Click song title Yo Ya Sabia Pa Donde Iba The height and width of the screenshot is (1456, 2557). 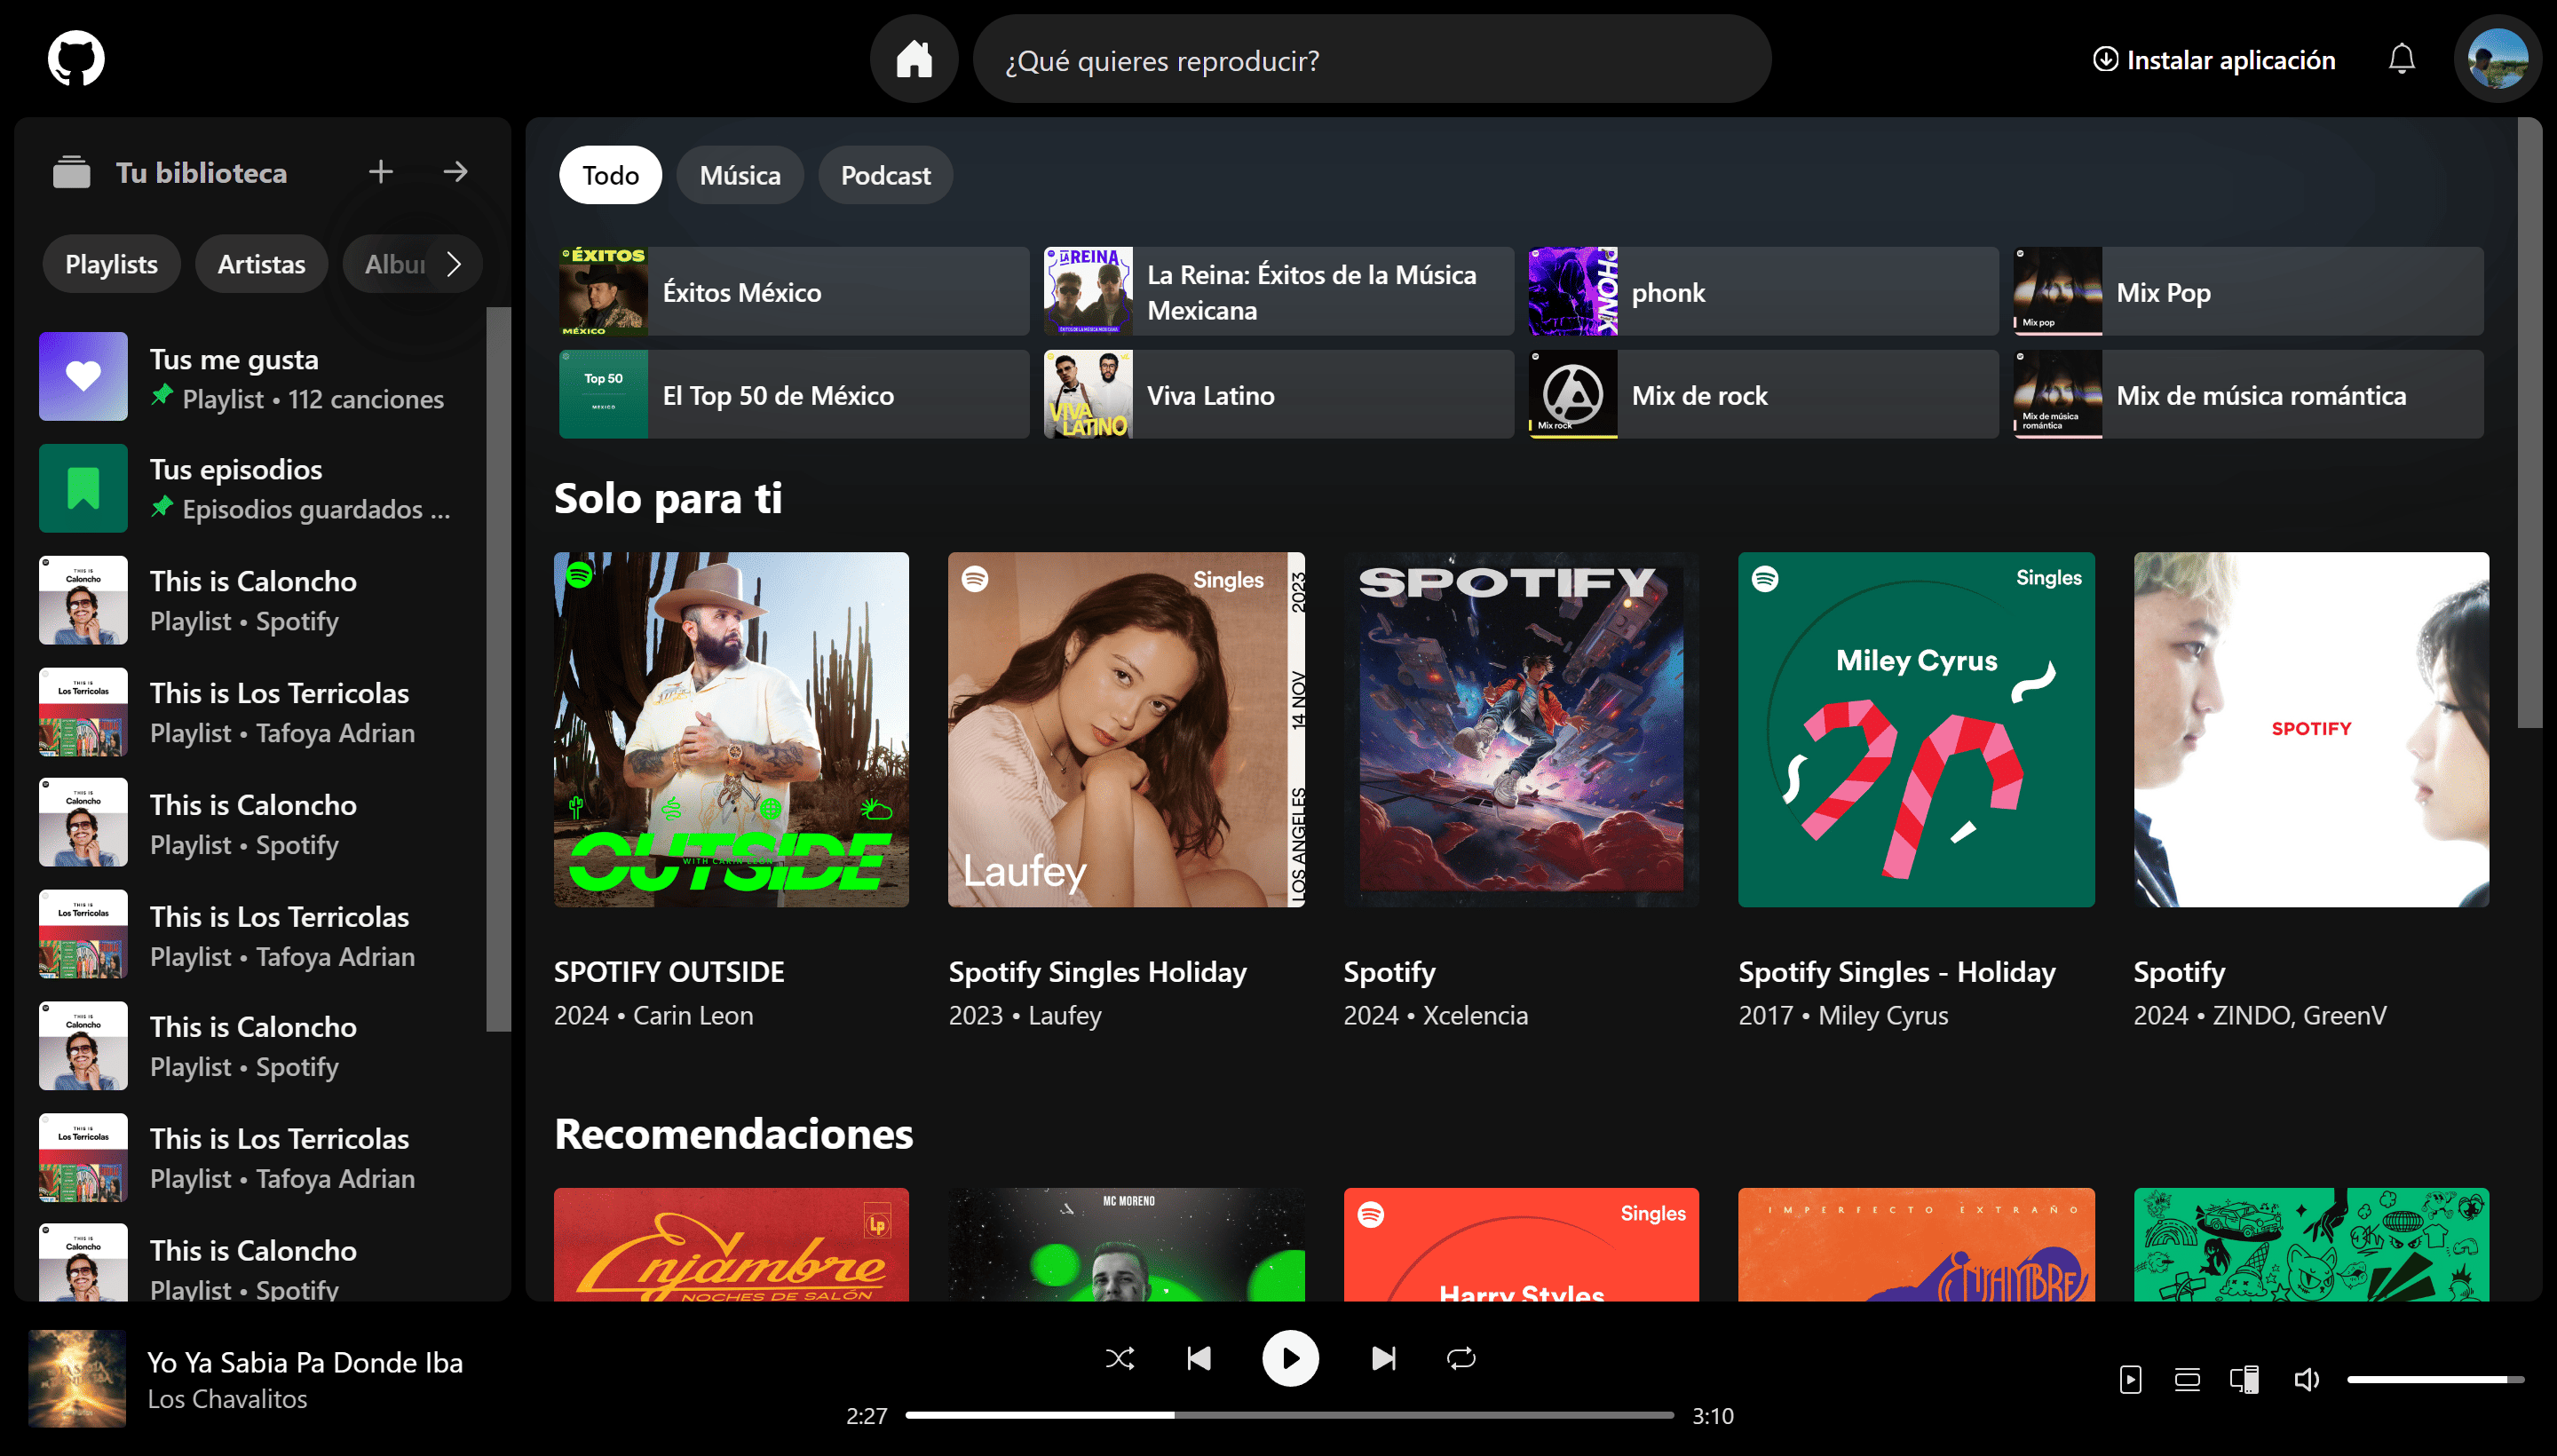pyautogui.click(x=305, y=1361)
